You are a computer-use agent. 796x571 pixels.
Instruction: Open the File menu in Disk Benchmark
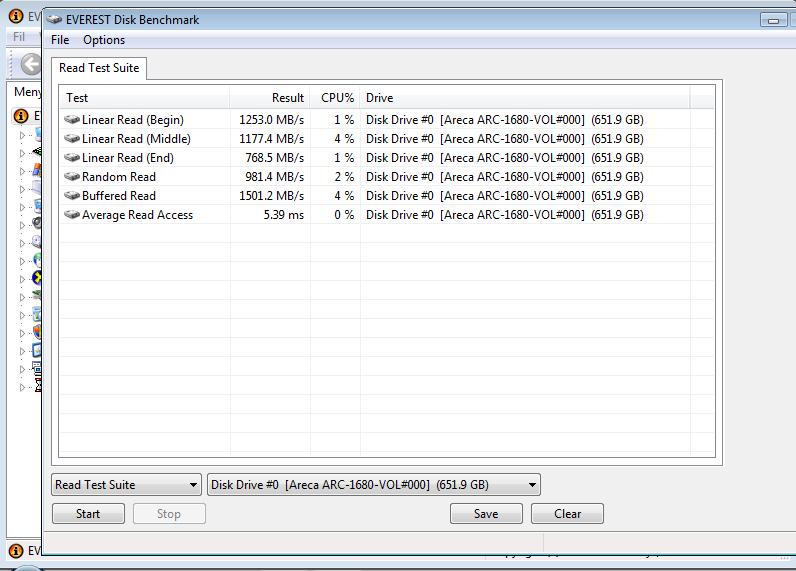click(x=60, y=40)
